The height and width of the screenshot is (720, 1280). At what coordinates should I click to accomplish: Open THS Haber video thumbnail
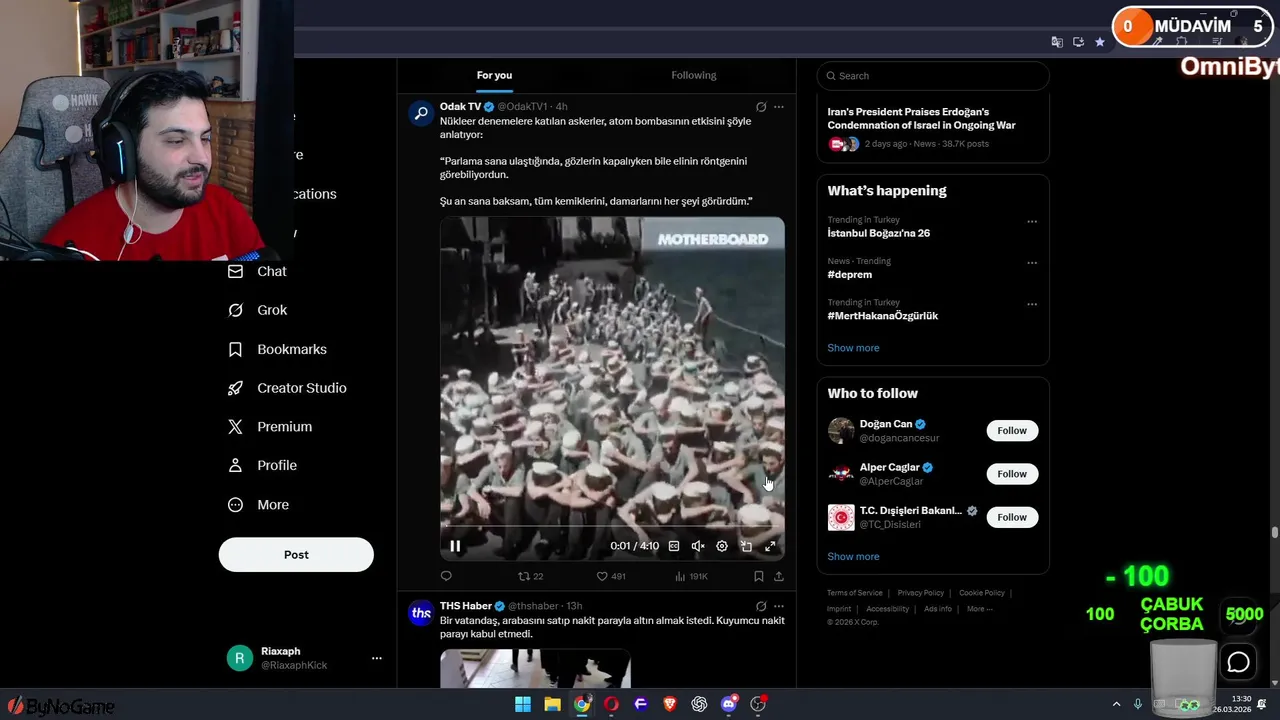[535, 670]
